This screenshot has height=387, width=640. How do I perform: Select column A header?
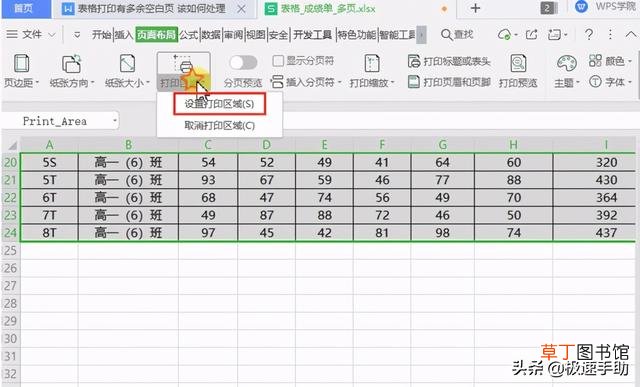pos(49,145)
